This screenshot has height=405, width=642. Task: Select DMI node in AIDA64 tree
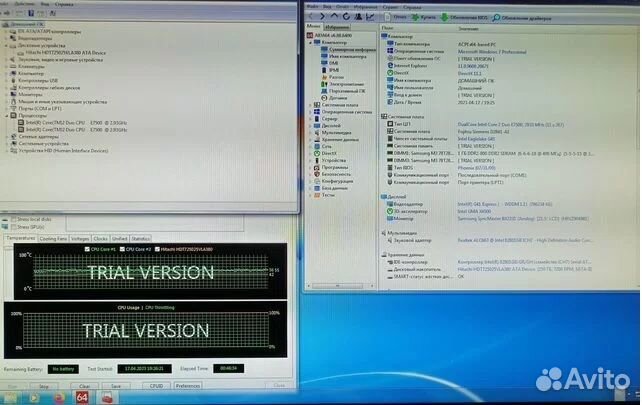pos(330,63)
